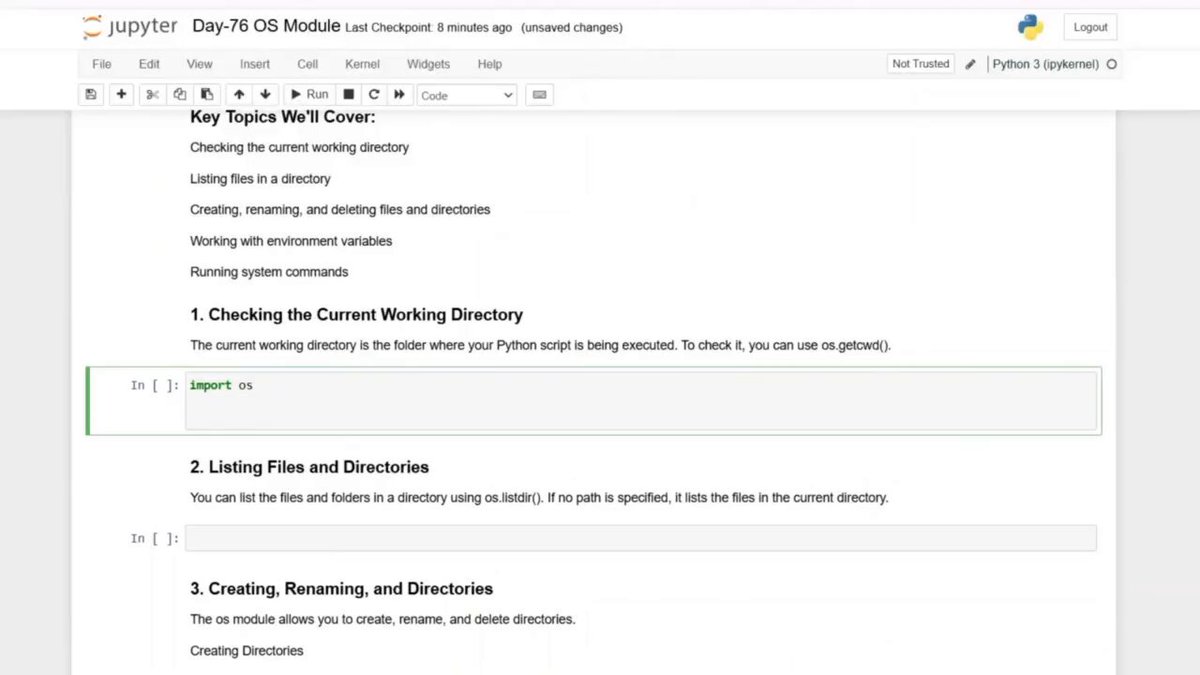1200x675 pixels.
Task: Click 'Working with environment variables' line
Action: click(x=291, y=241)
